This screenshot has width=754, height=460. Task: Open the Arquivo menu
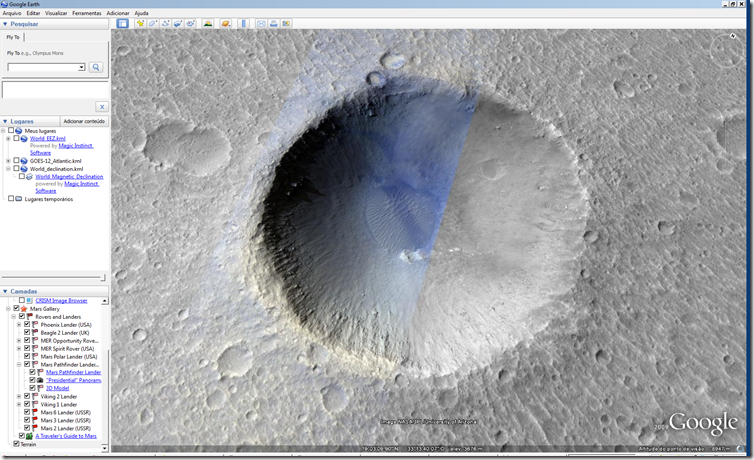12,13
